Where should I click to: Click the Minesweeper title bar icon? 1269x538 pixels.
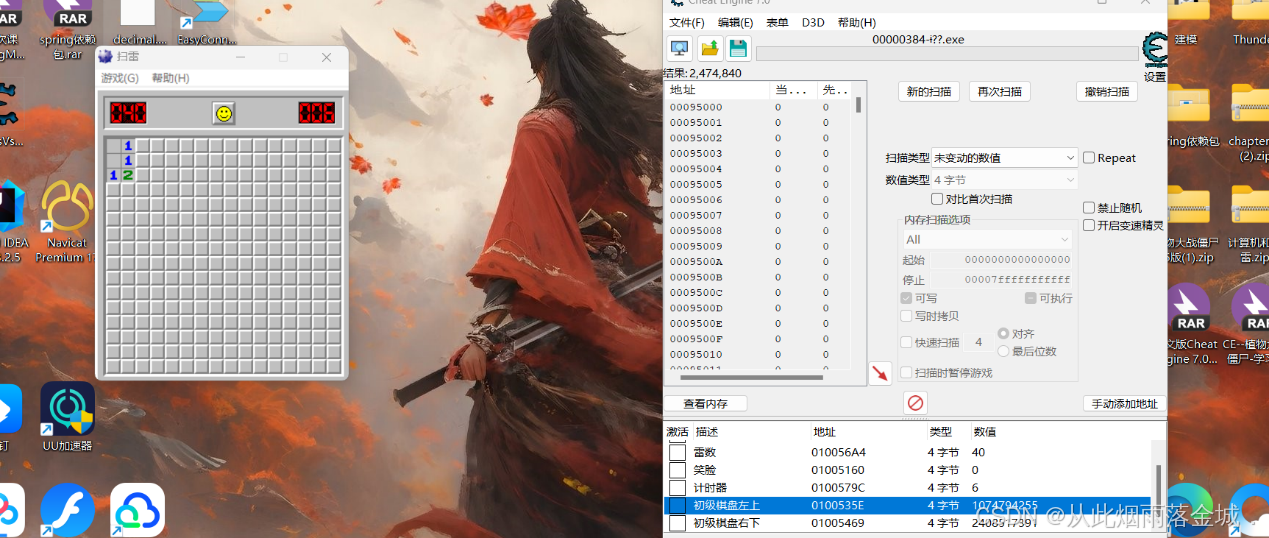(106, 57)
